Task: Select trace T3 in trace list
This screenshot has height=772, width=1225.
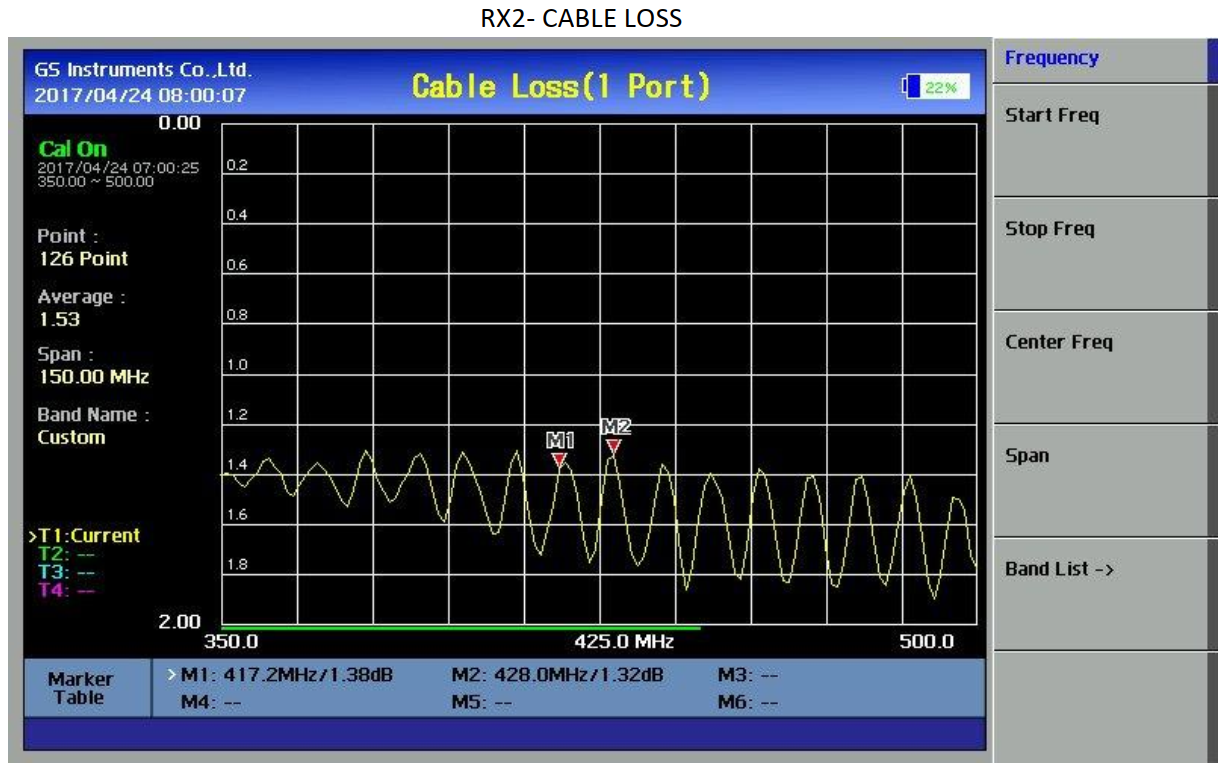Action: click(x=66, y=572)
